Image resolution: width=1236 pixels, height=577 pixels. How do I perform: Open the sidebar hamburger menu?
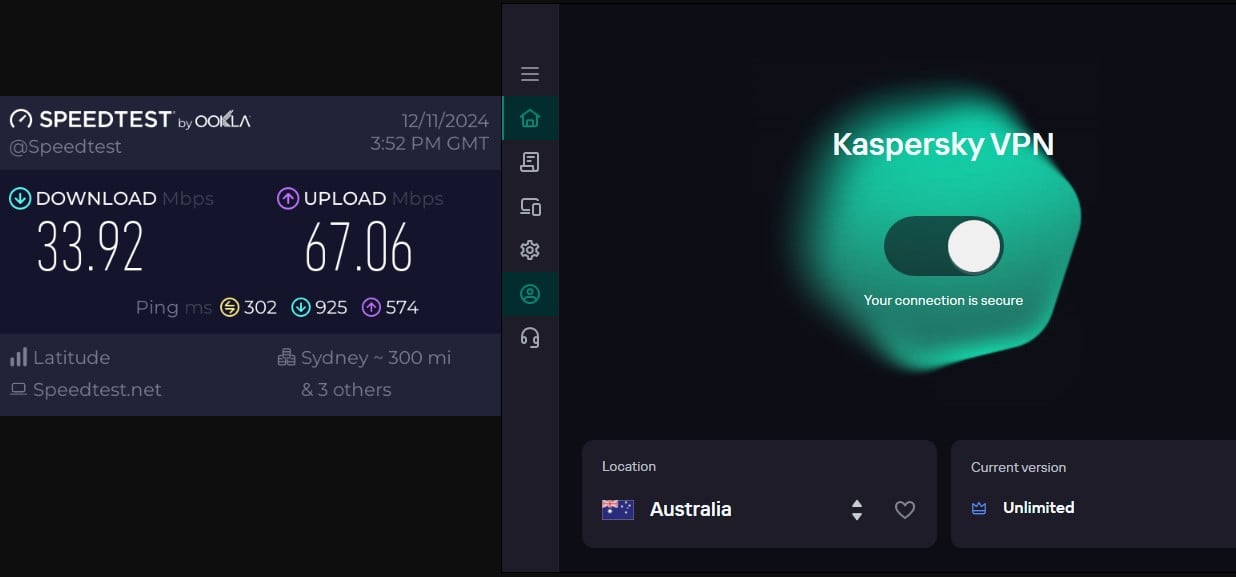pyautogui.click(x=529, y=73)
